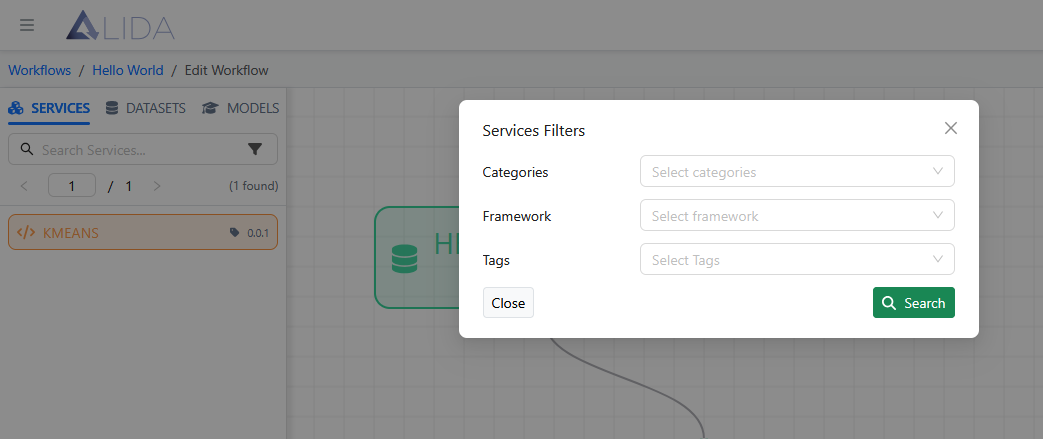
Task: Click the Edit Workflow breadcrumb text
Action: [227, 70]
